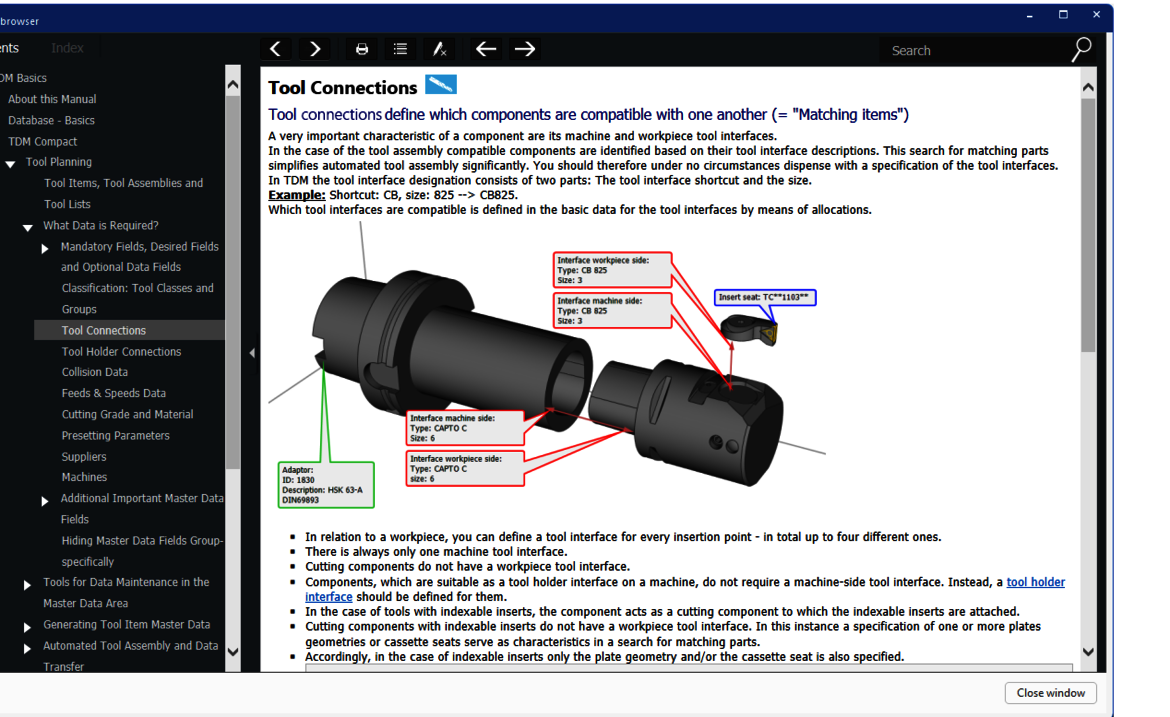Click the search magnifier icon
Screen dimensions: 1170x717
click(1081, 50)
